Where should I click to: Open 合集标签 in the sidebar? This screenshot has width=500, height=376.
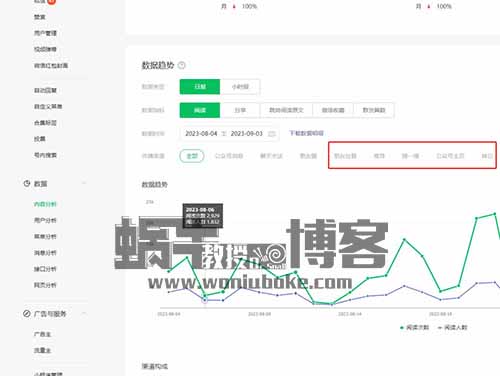point(45,123)
